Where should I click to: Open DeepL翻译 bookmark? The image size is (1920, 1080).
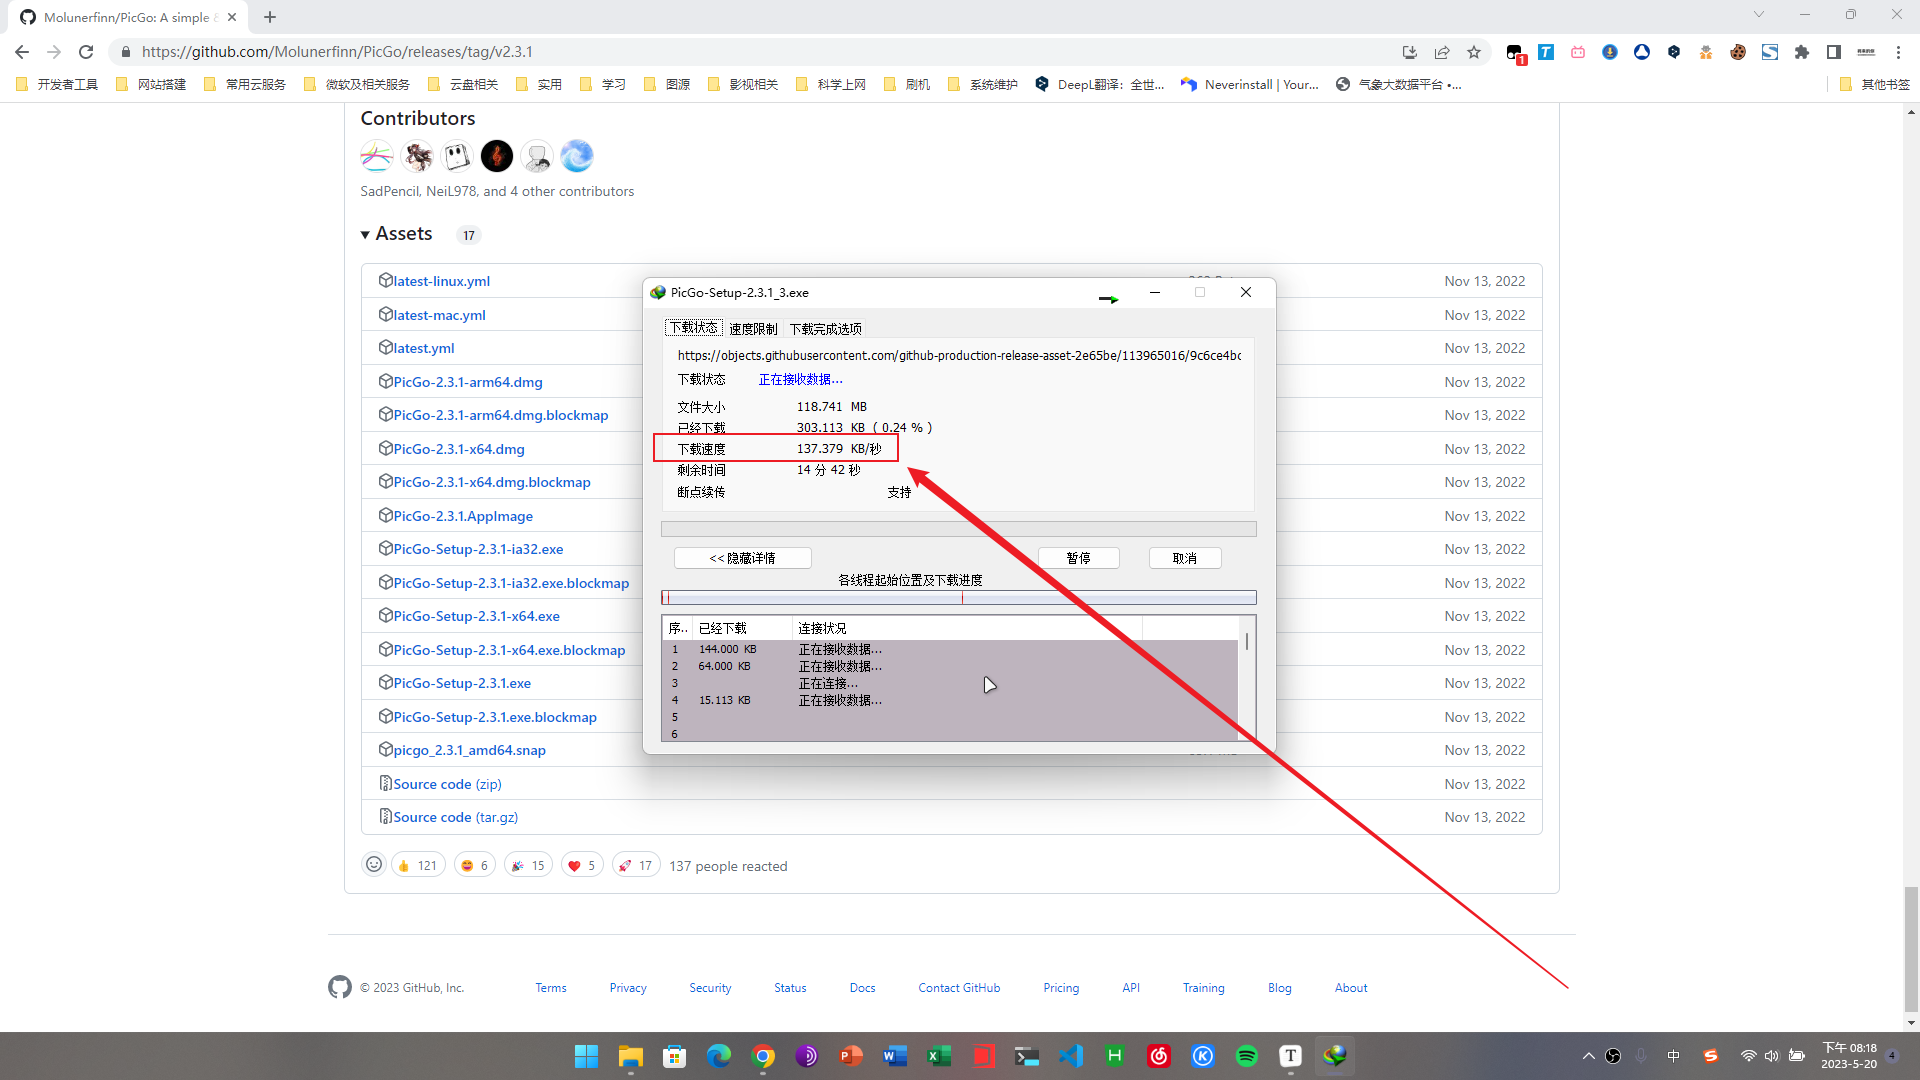point(1100,85)
